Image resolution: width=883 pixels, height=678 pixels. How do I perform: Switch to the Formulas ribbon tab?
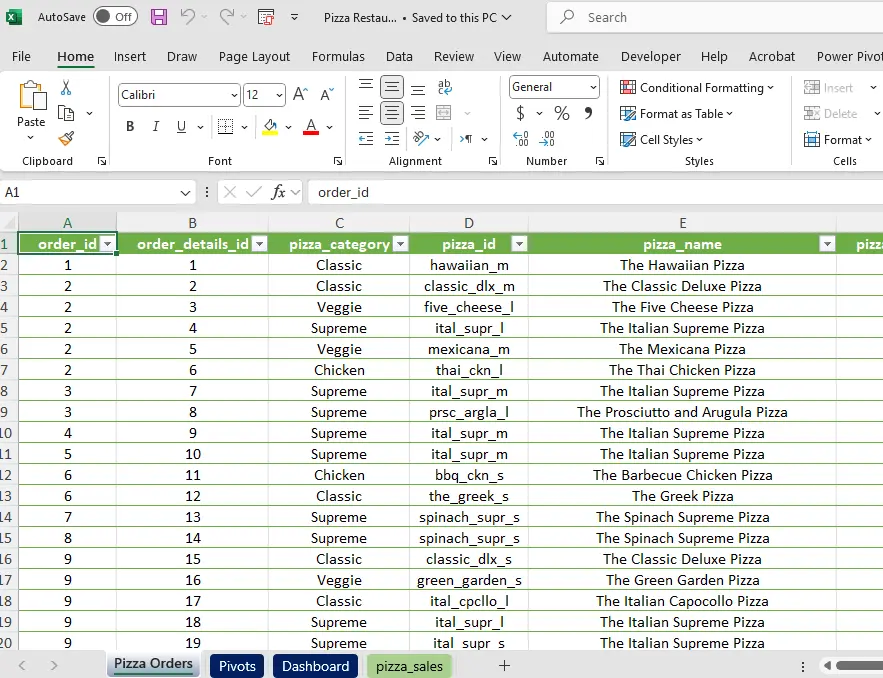[338, 56]
